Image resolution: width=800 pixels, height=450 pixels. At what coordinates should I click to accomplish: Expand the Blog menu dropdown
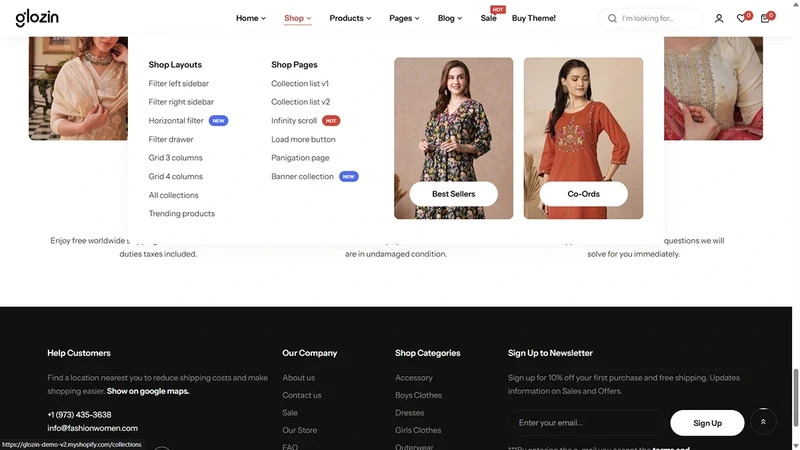click(x=449, y=18)
